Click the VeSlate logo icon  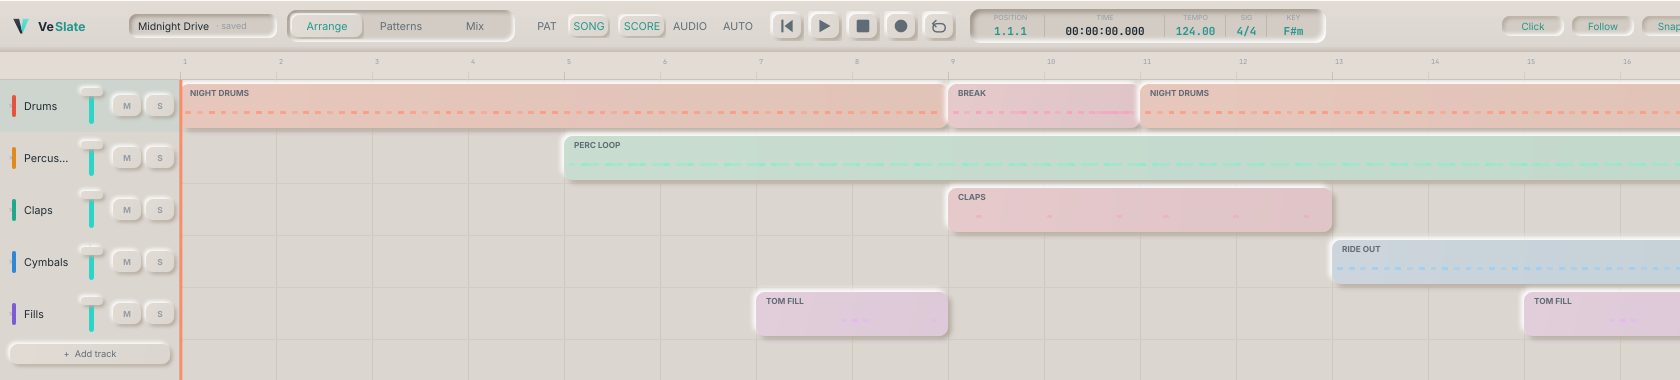(20, 26)
